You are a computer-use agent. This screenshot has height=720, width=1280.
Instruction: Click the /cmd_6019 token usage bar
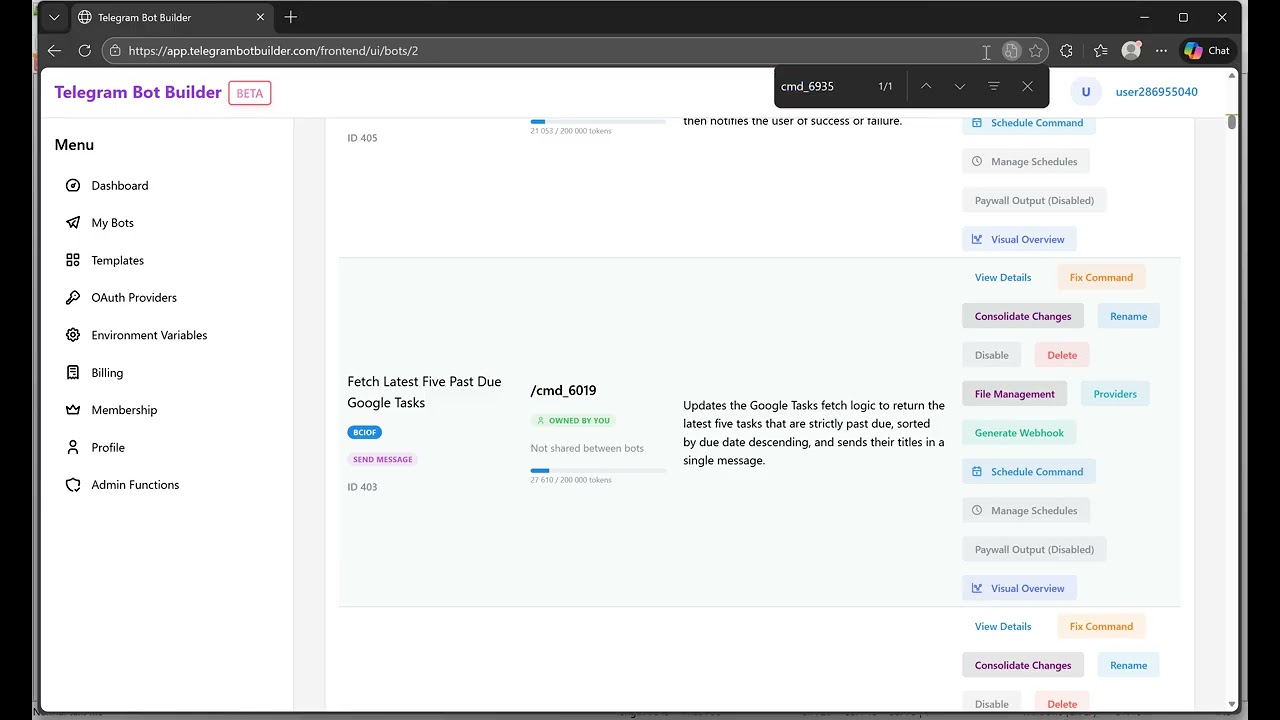coord(598,470)
